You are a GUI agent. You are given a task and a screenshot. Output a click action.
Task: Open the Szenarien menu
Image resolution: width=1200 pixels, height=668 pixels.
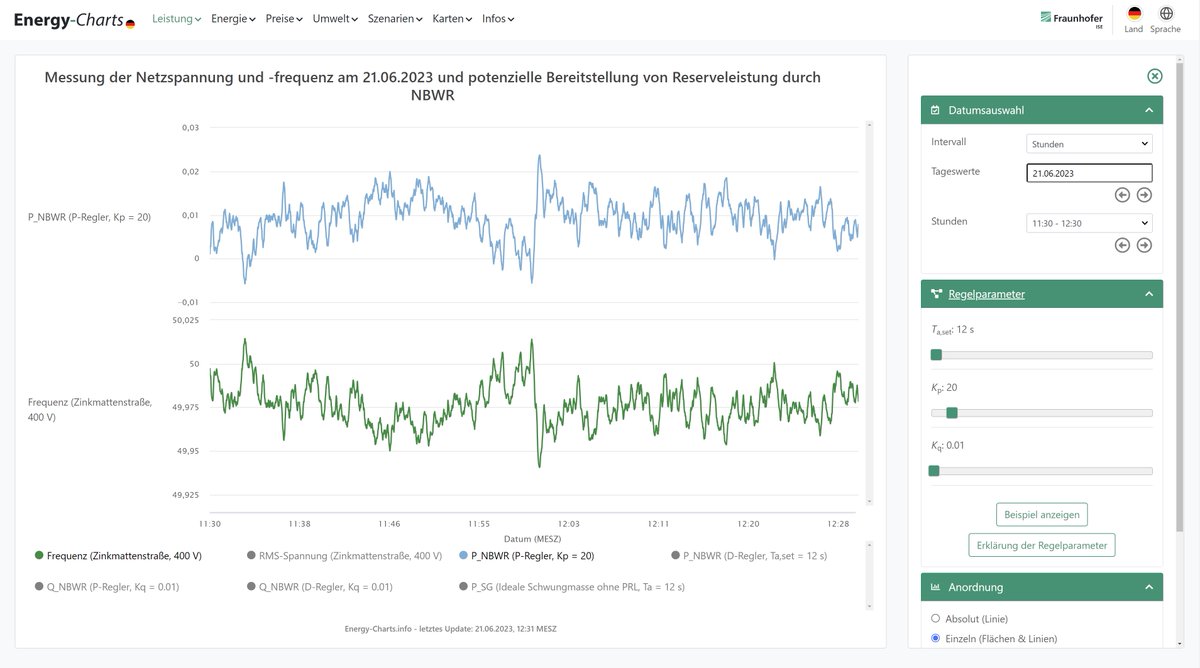pos(395,19)
